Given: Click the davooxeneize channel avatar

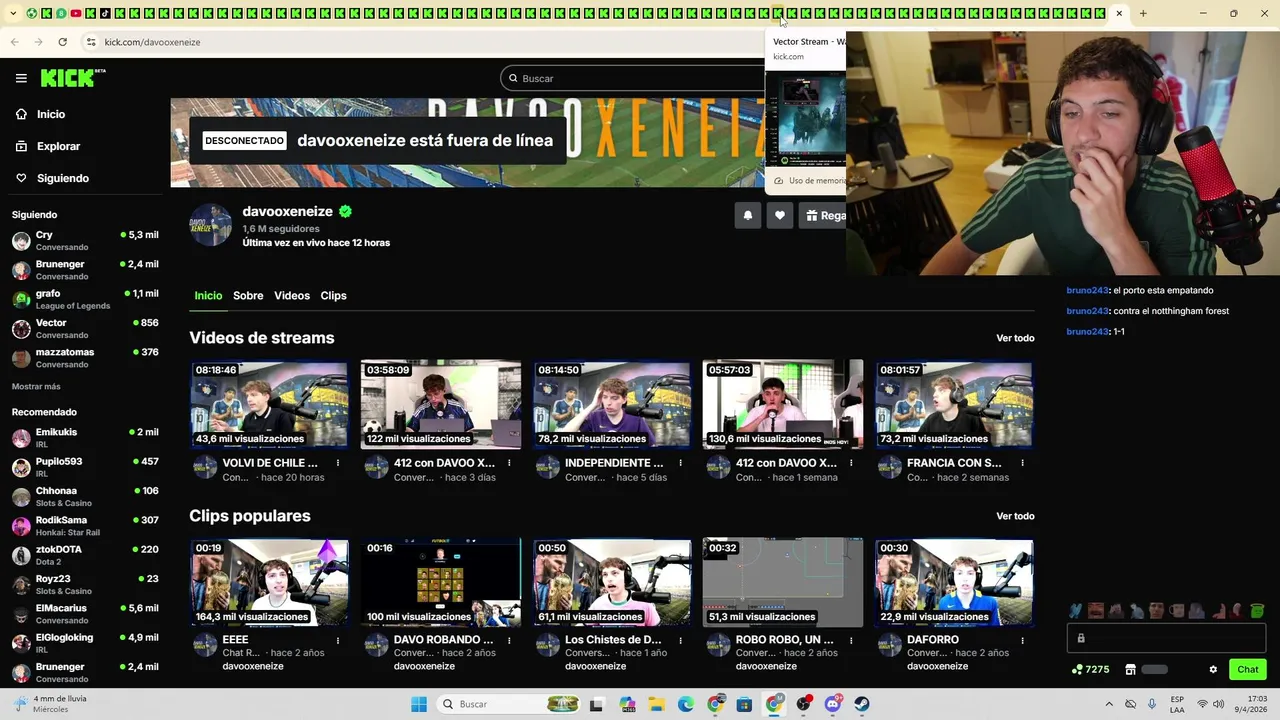Looking at the screenshot, I should click(x=211, y=224).
